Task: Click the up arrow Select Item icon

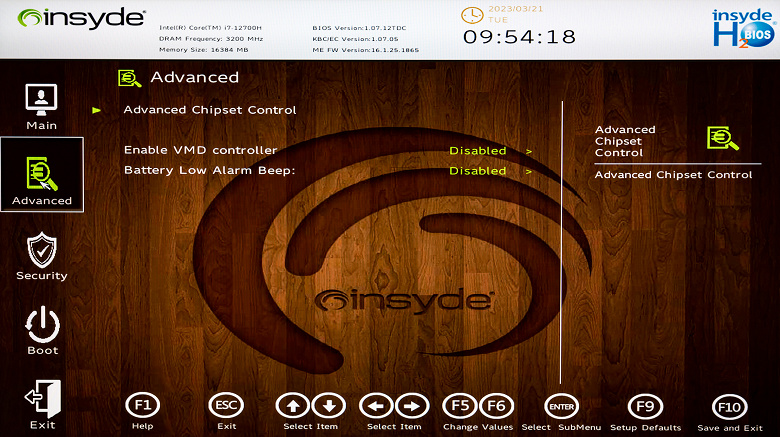Action: pyautogui.click(x=293, y=406)
